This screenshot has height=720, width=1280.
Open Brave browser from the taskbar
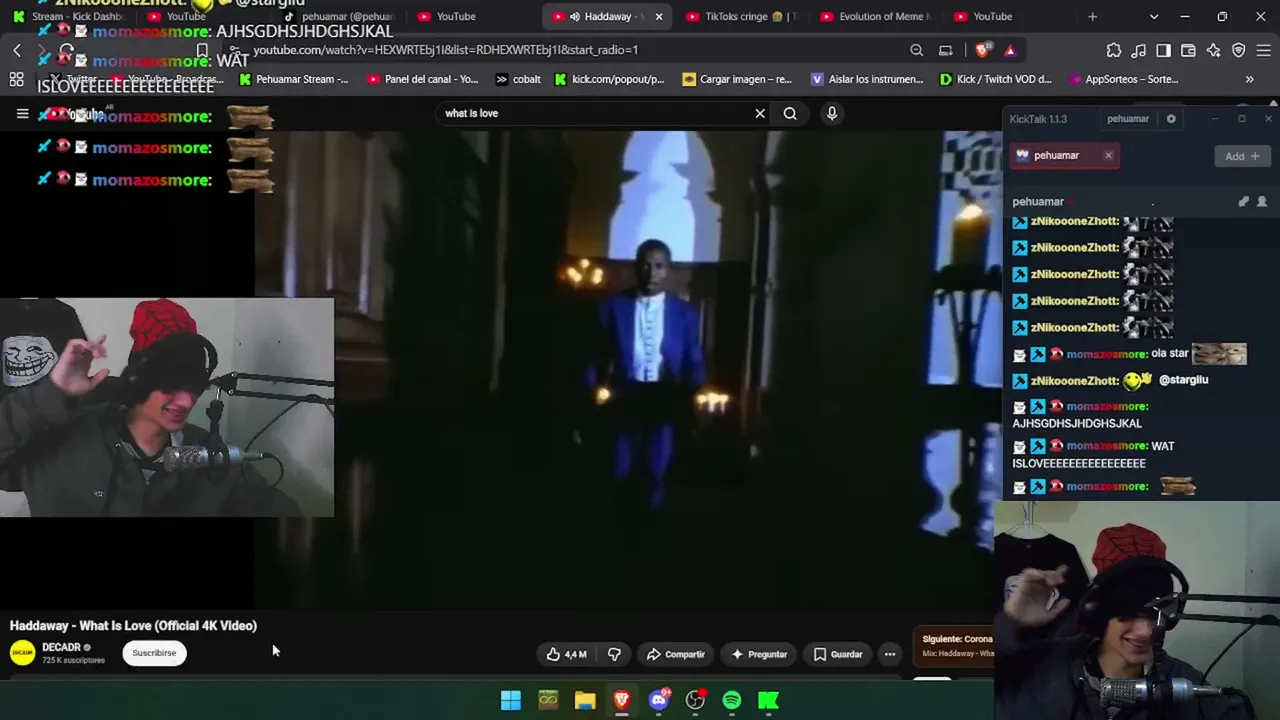[x=621, y=700]
